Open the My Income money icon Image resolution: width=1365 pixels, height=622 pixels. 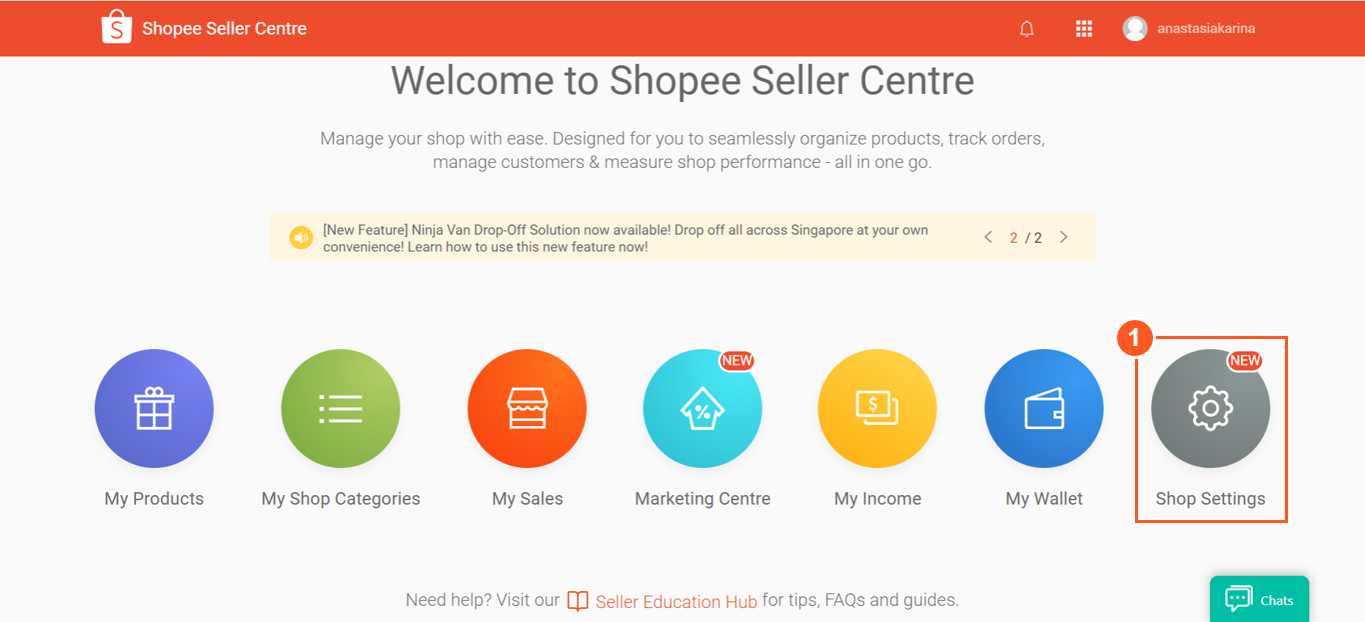point(877,409)
